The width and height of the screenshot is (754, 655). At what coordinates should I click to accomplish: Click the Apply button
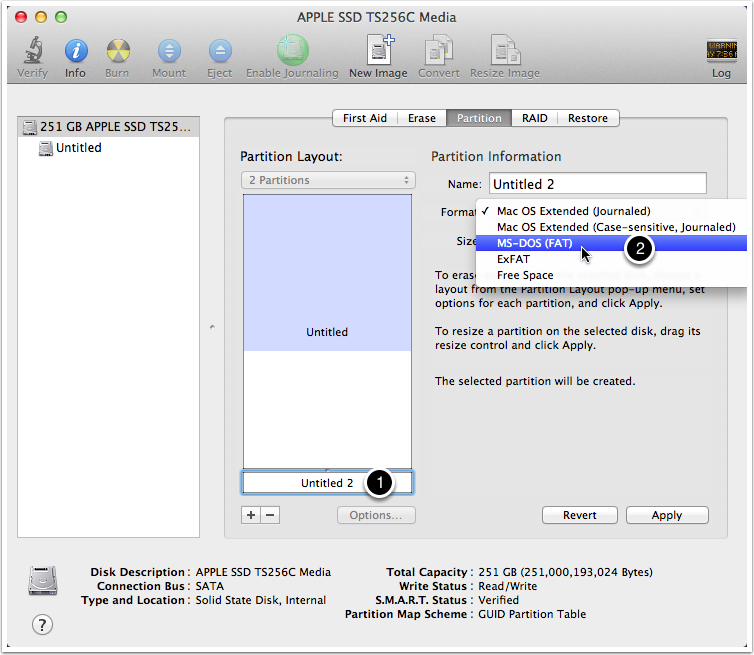(667, 515)
